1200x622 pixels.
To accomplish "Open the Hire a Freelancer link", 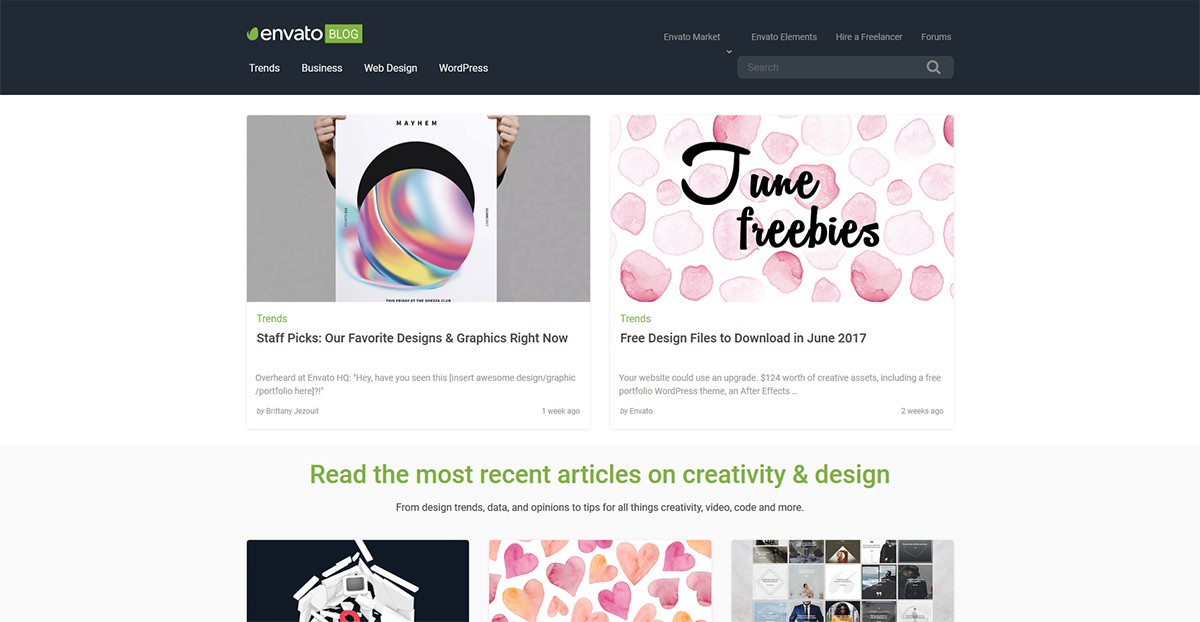I will click(869, 37).
